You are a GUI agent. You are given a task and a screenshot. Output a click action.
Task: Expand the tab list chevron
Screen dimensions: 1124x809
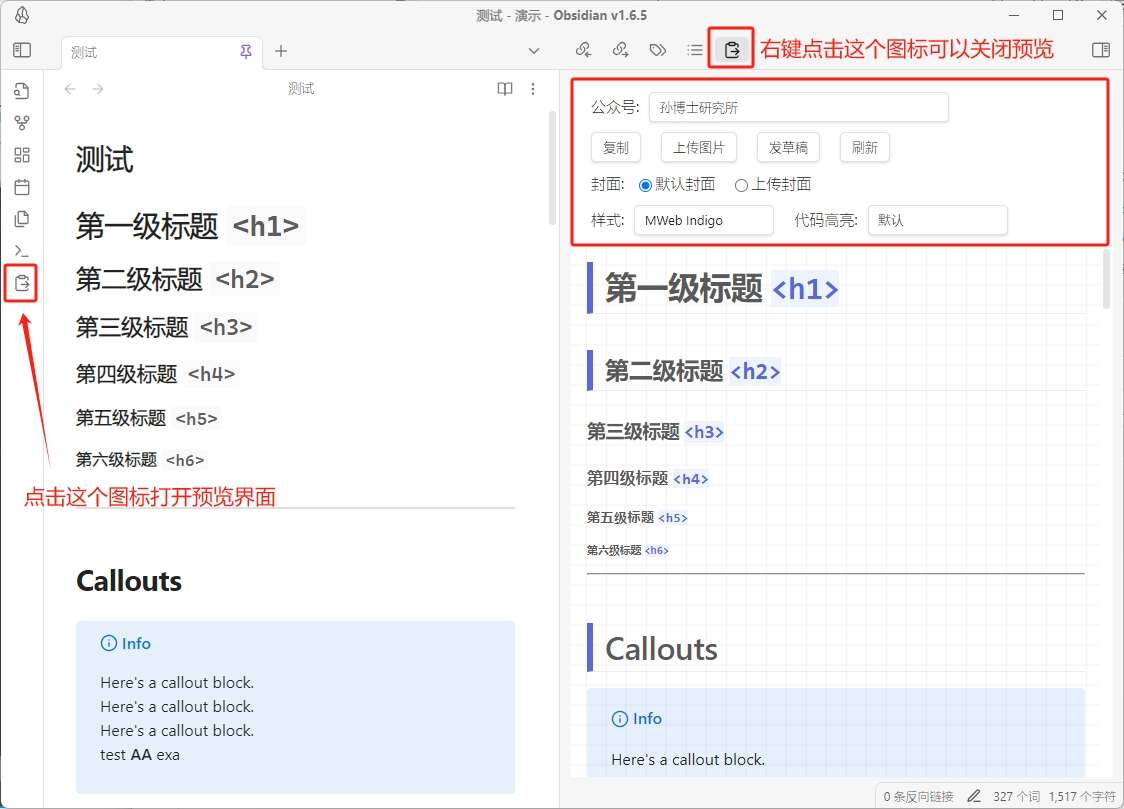click(x=534, y=51)
